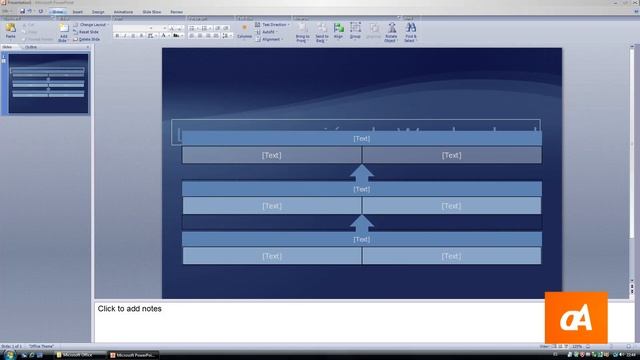Image resolution: width=640 pixels, height=360 pixels.
Task: Click the Decrease Indent icon
Action: (x=218, y=28)
